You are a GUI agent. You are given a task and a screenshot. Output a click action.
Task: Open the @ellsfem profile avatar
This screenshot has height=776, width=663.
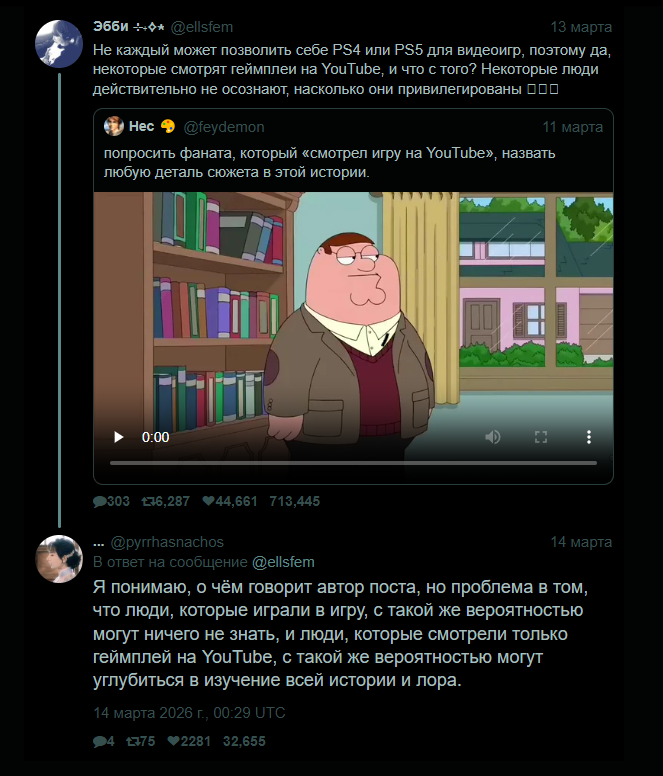tap(58, 42)
